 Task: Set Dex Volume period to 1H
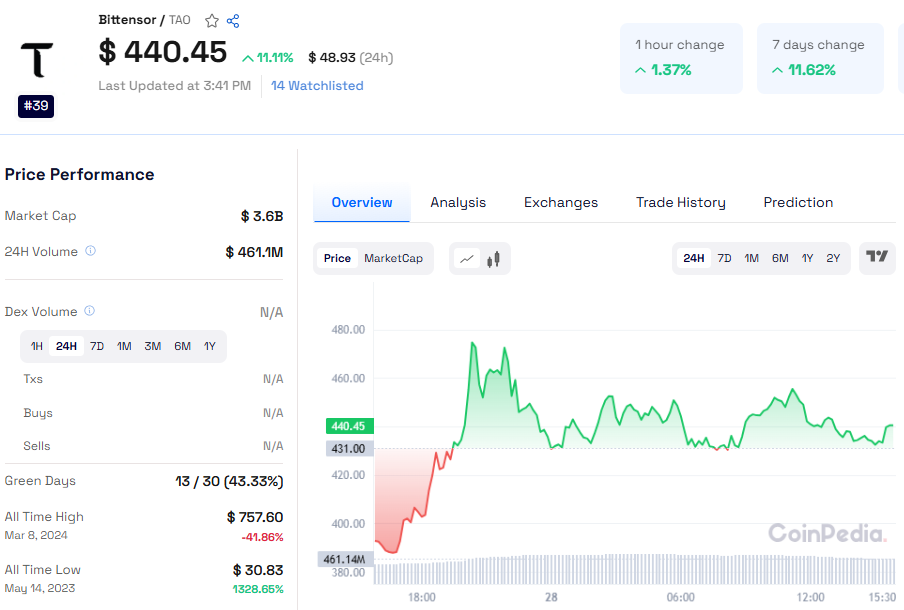[37, 346]
